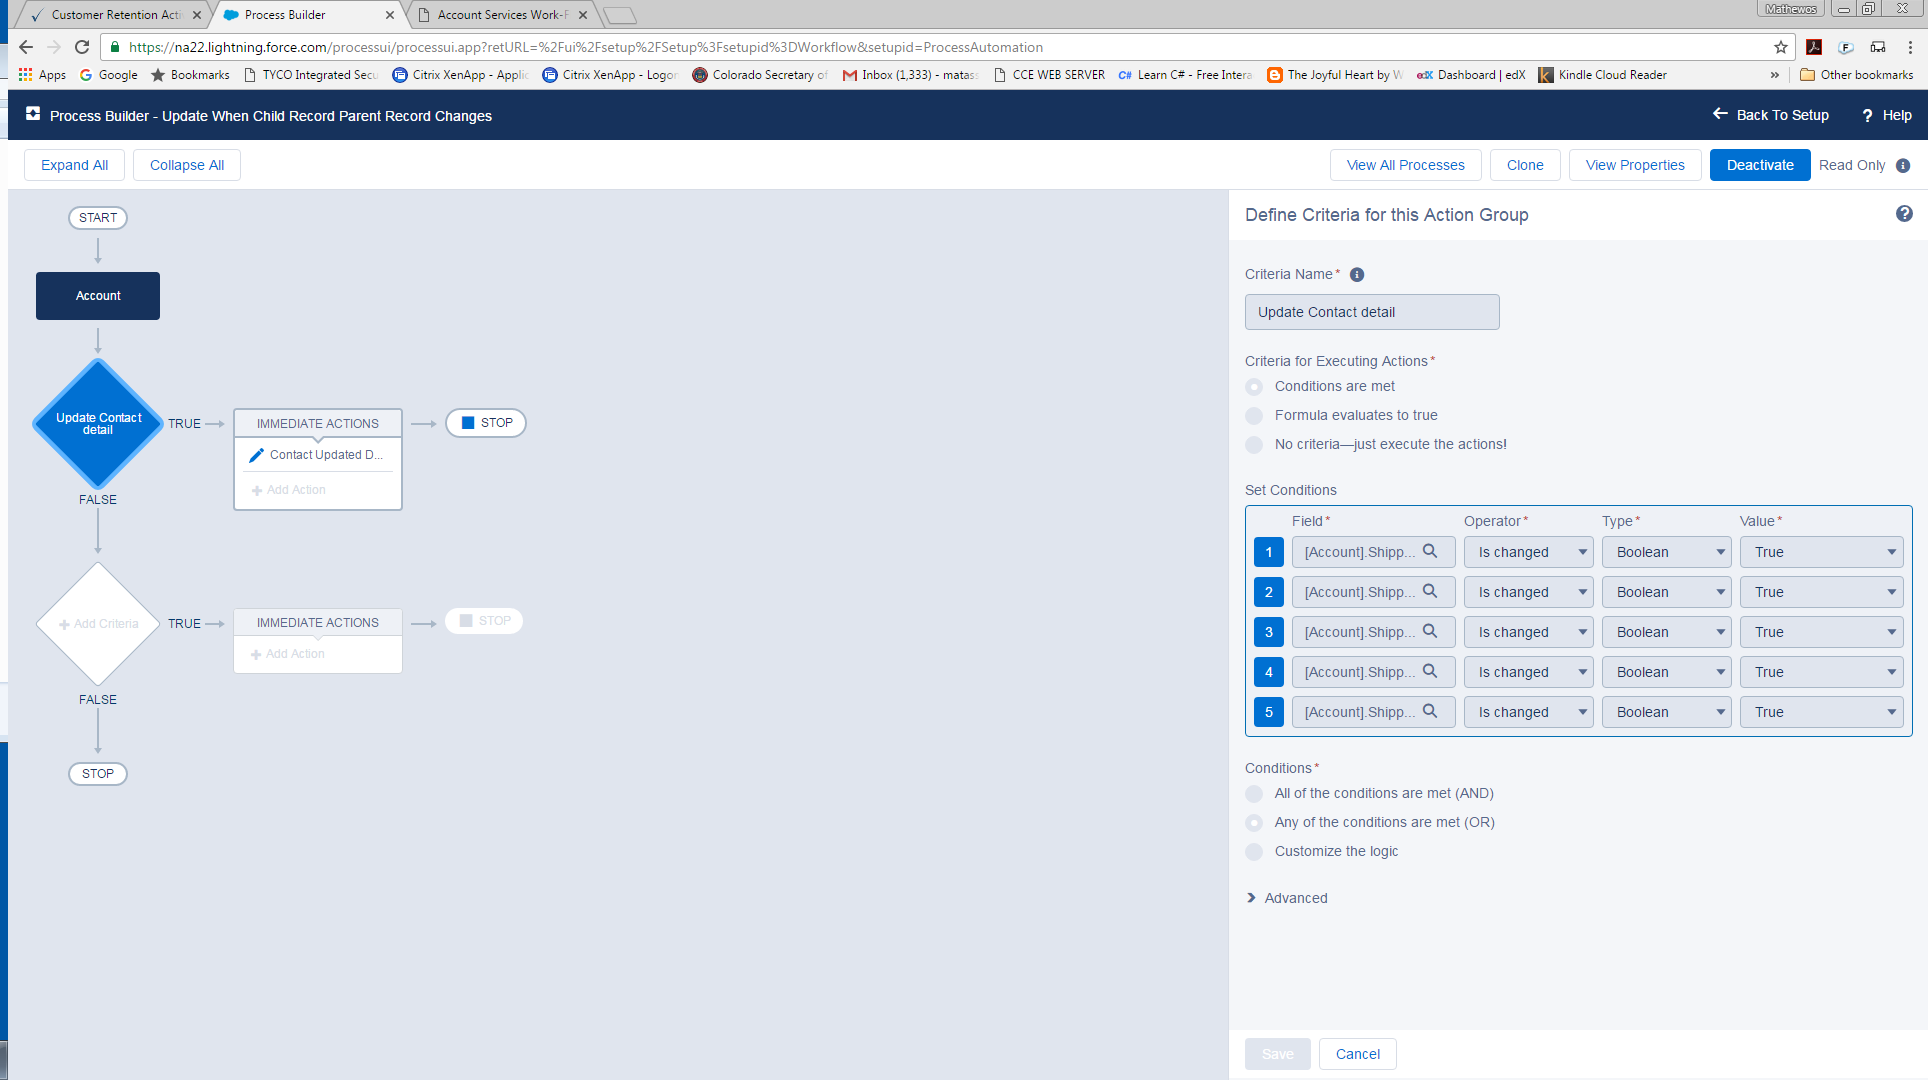Click the browser reload page icon
The height and width of the screenshot is (1080, 1928).
point(82,47)
